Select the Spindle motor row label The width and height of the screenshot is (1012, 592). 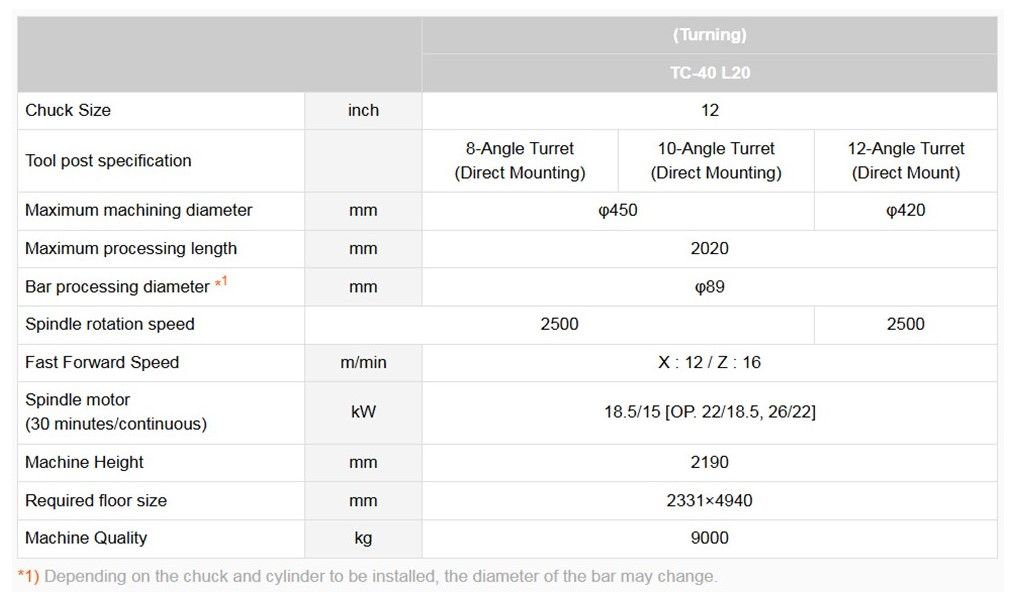tap(115, 411)
